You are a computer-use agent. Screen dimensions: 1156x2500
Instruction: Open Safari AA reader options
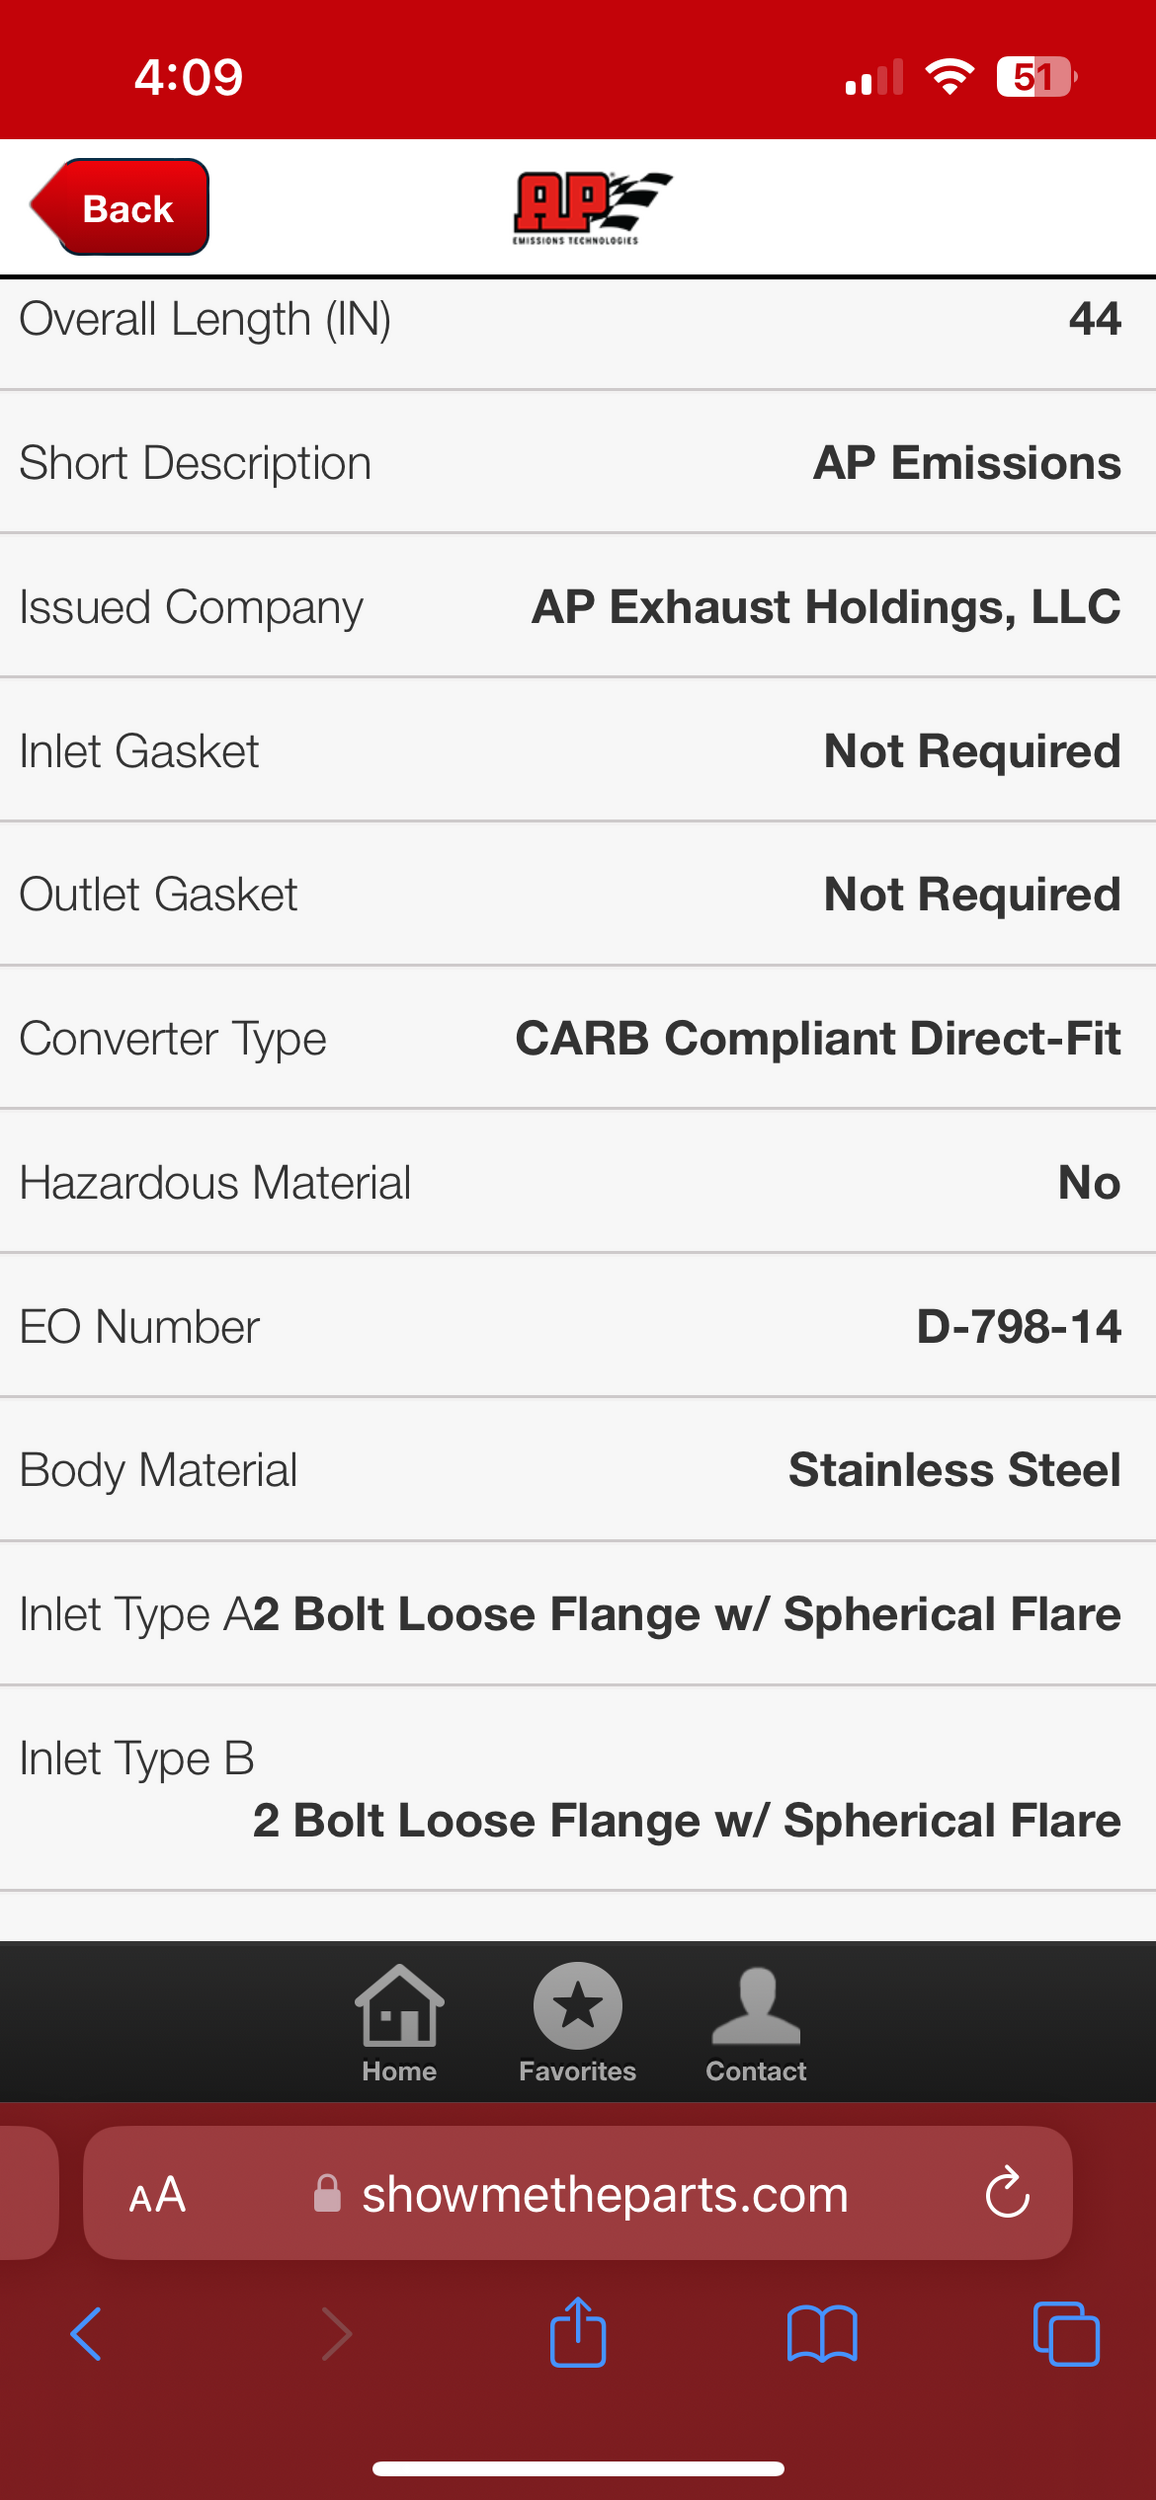157,2195
